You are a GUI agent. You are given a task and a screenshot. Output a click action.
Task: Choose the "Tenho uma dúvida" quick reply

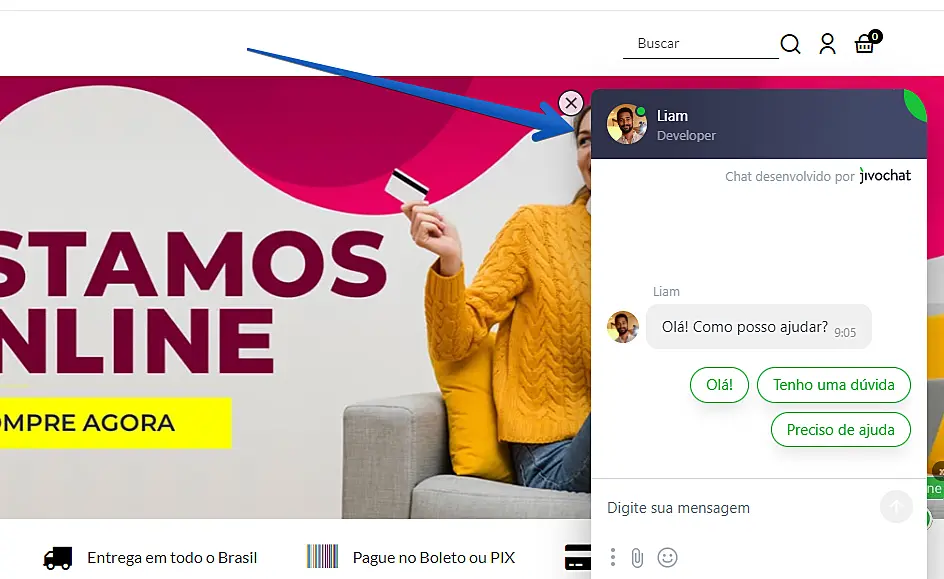point(833,385)
